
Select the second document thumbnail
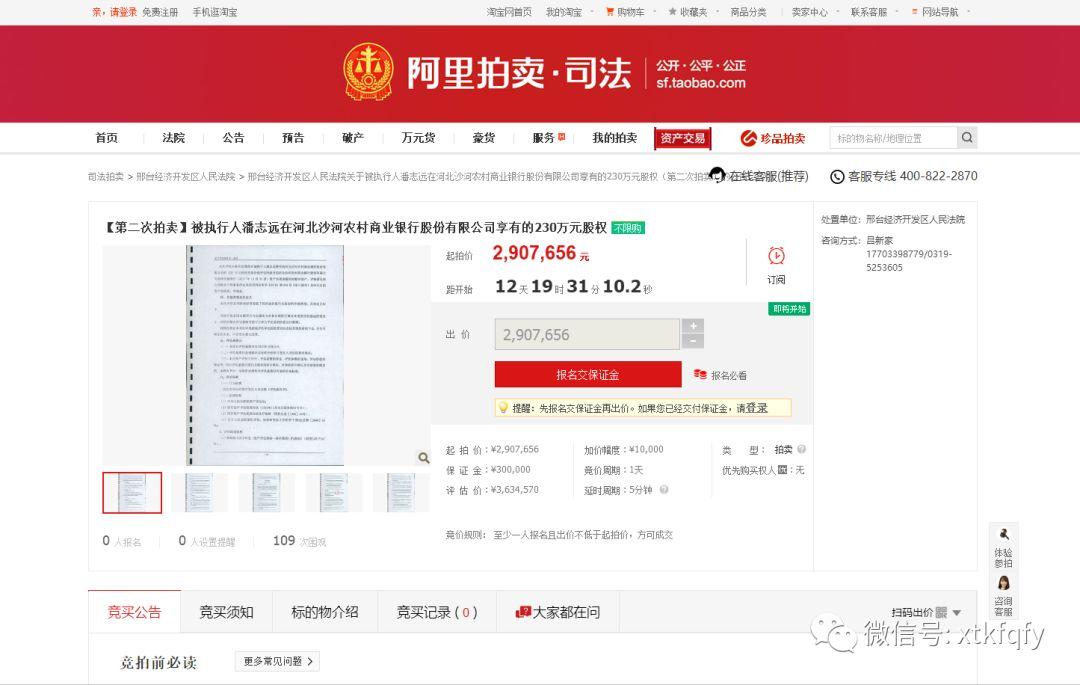(199, 492)
